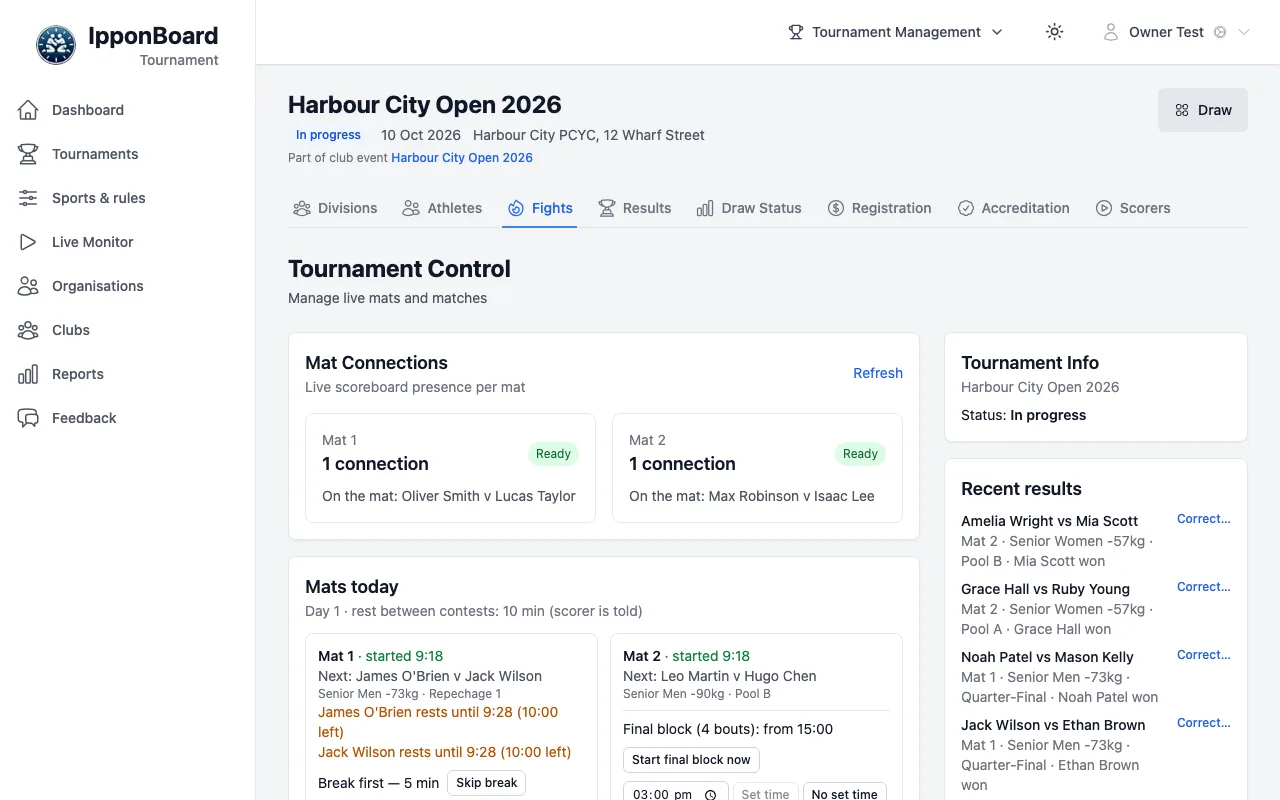Click the Set time button
Screen dimensions: 1280x800
pyautogui.click(x=765, y=794)
